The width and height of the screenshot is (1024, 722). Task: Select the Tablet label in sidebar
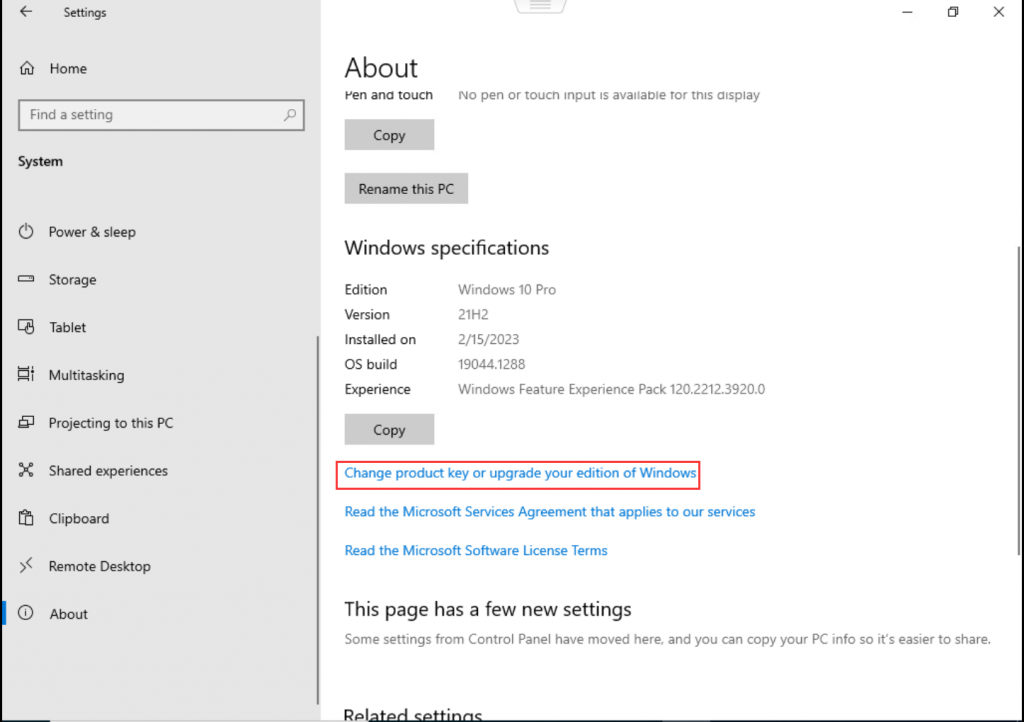click(67, 327)
